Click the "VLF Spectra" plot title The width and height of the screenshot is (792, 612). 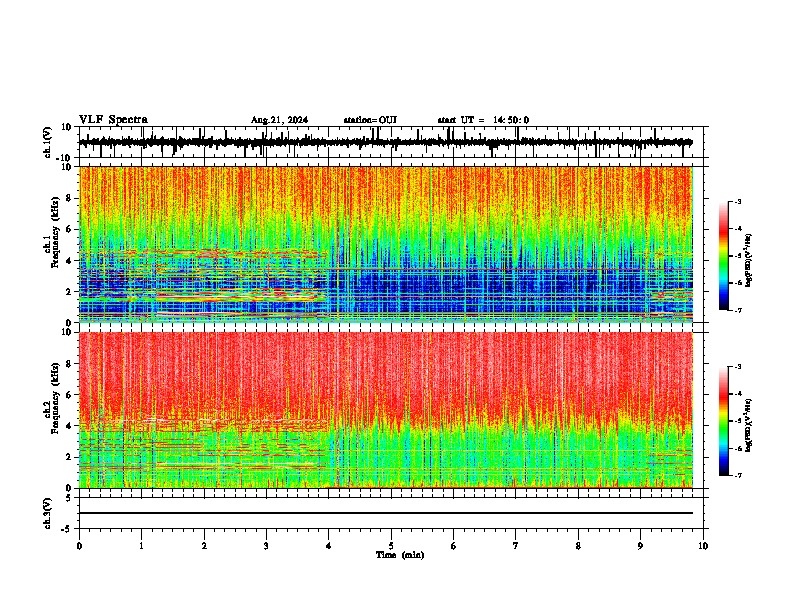[x=113, y=120]
